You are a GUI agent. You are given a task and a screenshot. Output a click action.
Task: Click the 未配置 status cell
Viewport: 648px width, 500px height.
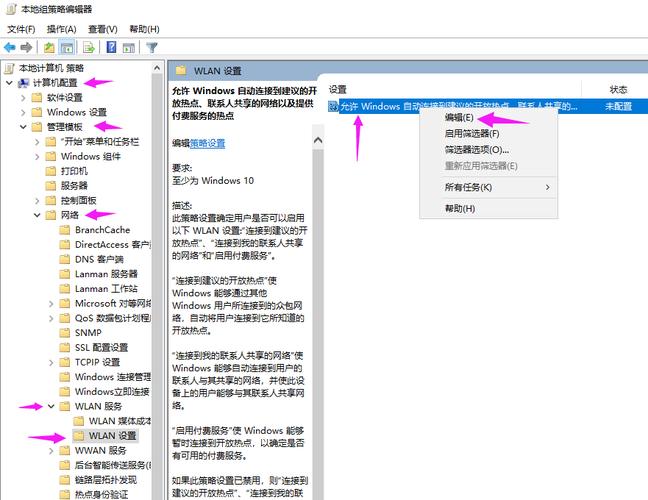(618, 106)
